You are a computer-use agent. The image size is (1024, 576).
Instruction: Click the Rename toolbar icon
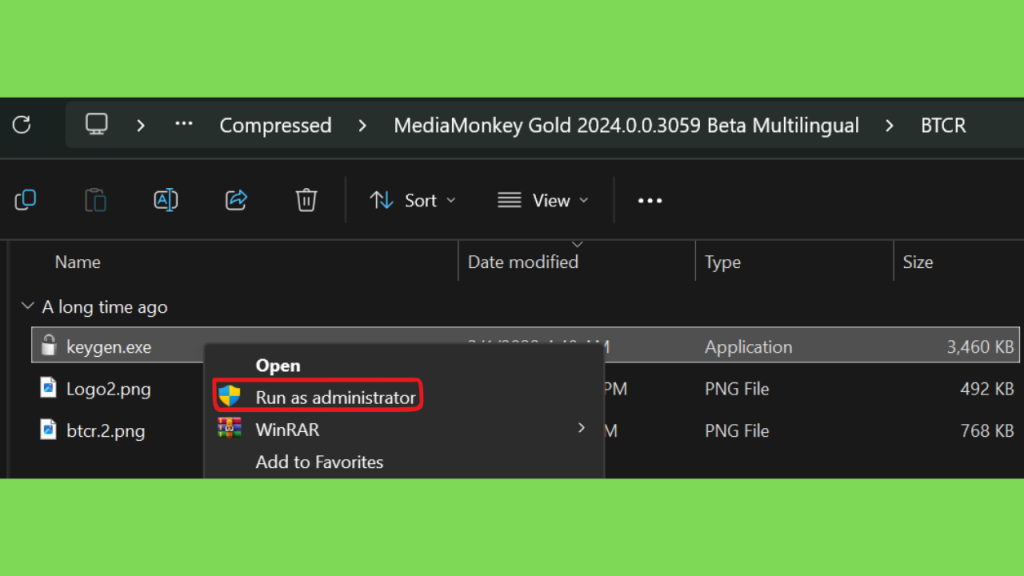(x=166, y=200)
